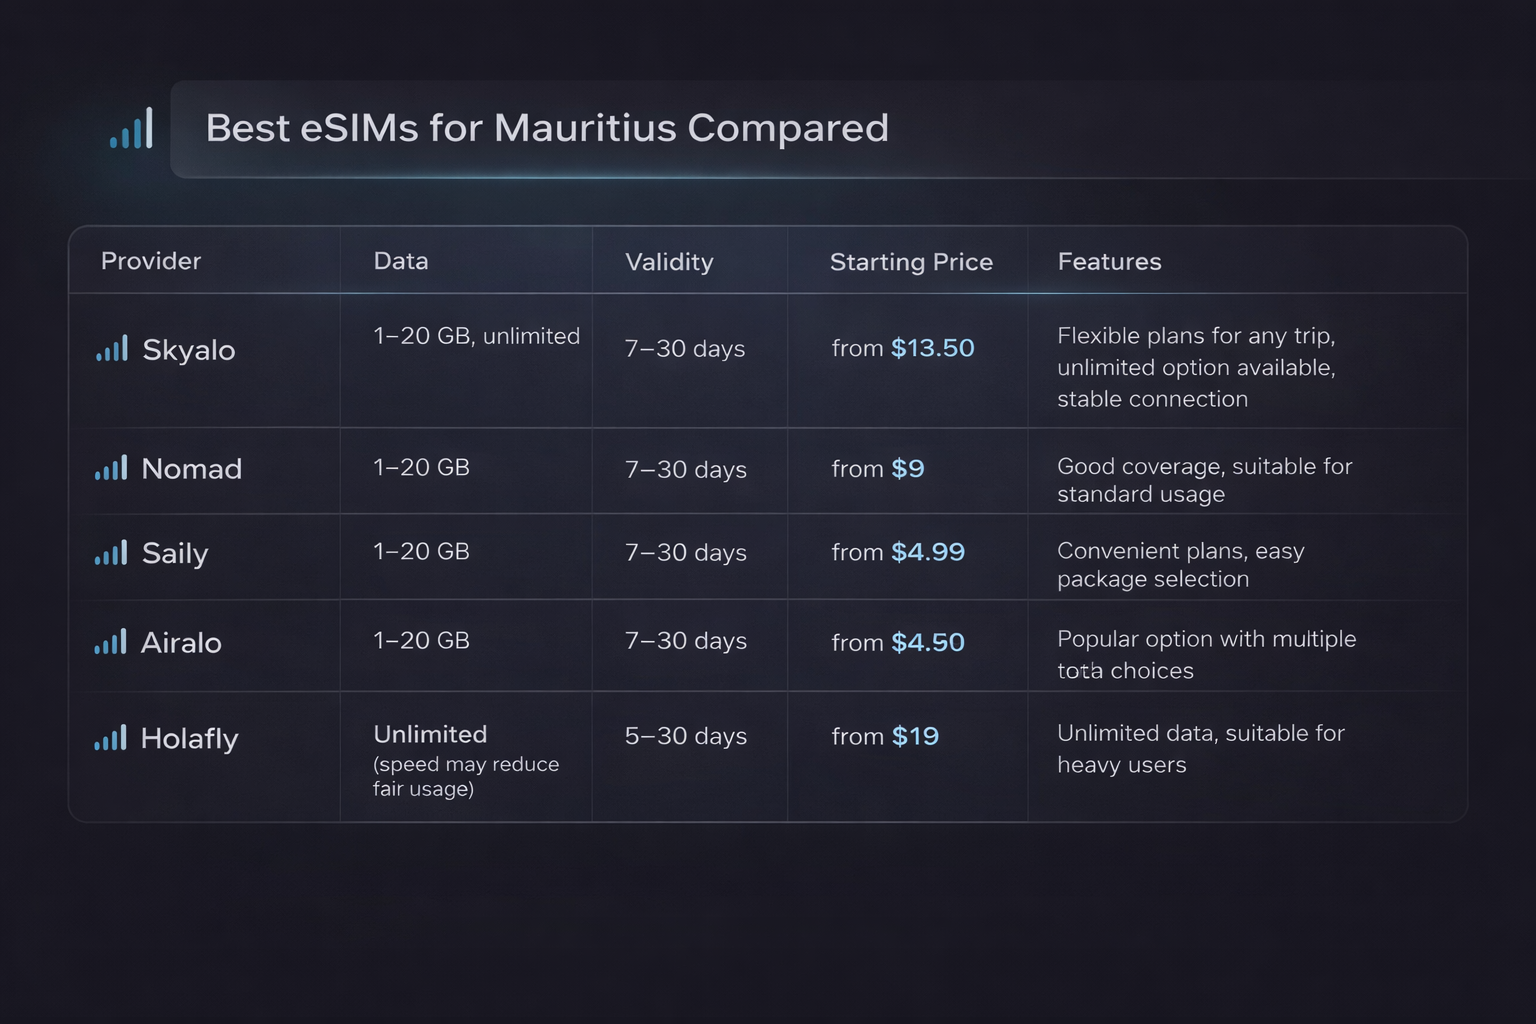Click the signal bars logo in the header
This screenshot has width=1536, height=1024.
[x=130, y=128]
